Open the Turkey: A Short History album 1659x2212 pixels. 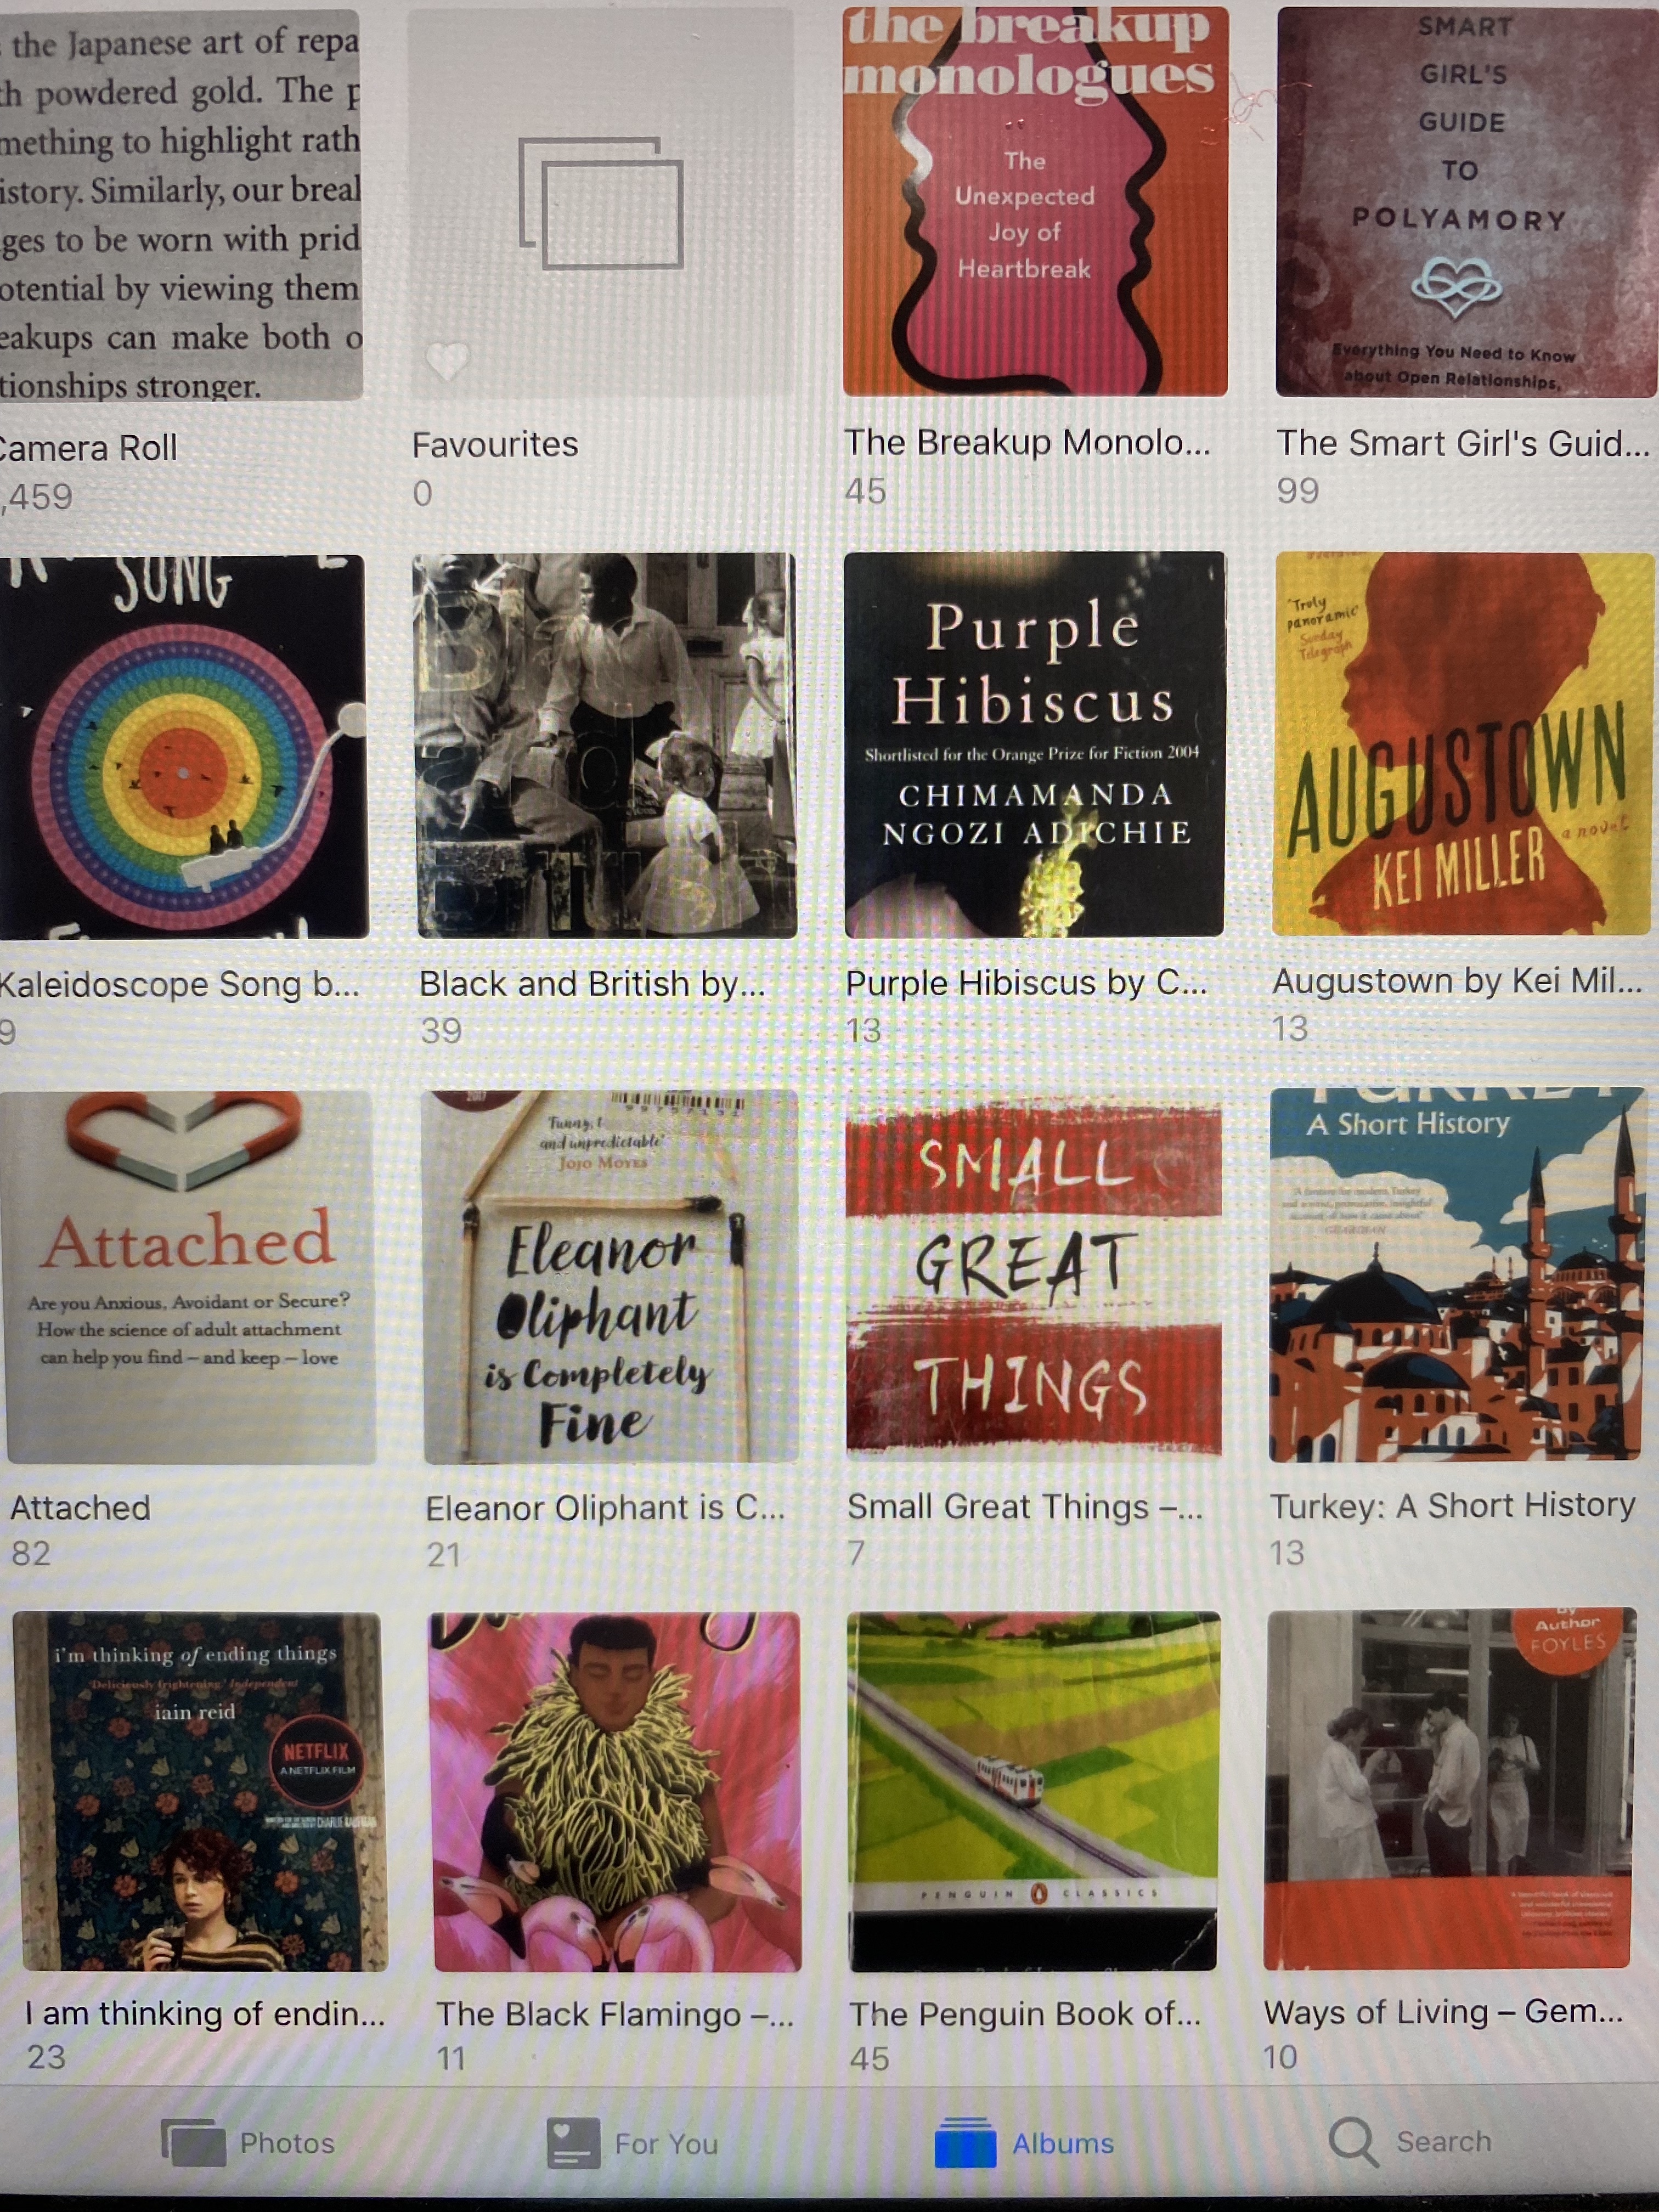(x=1455, y=1274)
